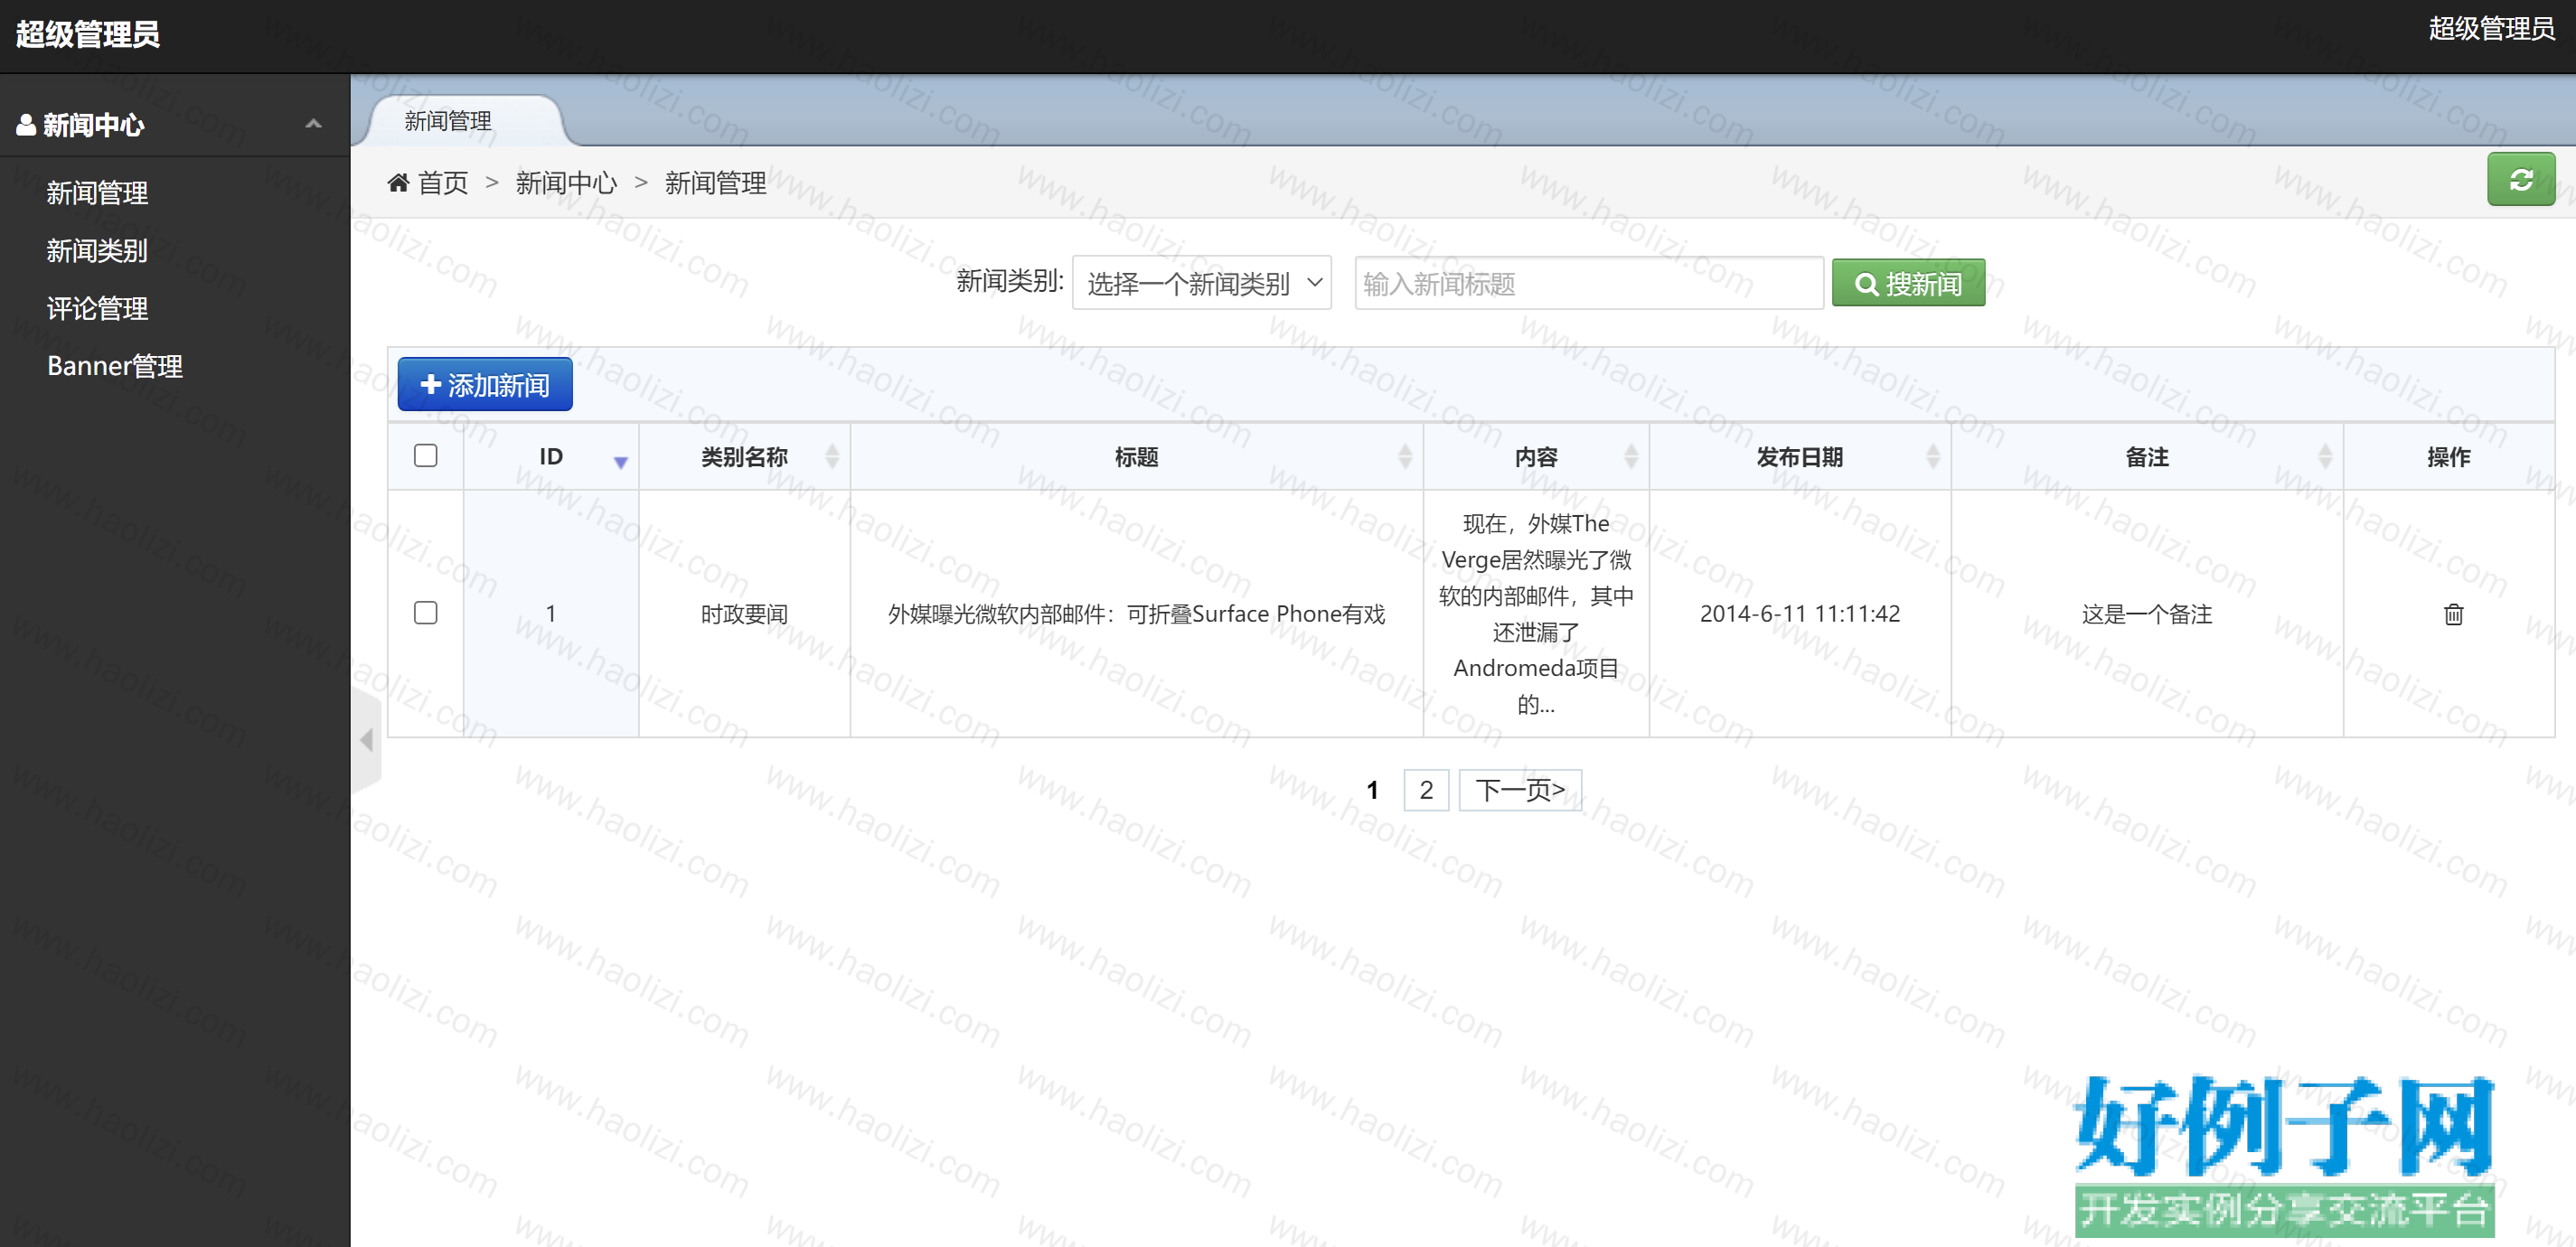The width and height of the screenshot is (2576, 1247).
Task: Sort by 内容 column arrows
Action: coord(1630,457)
